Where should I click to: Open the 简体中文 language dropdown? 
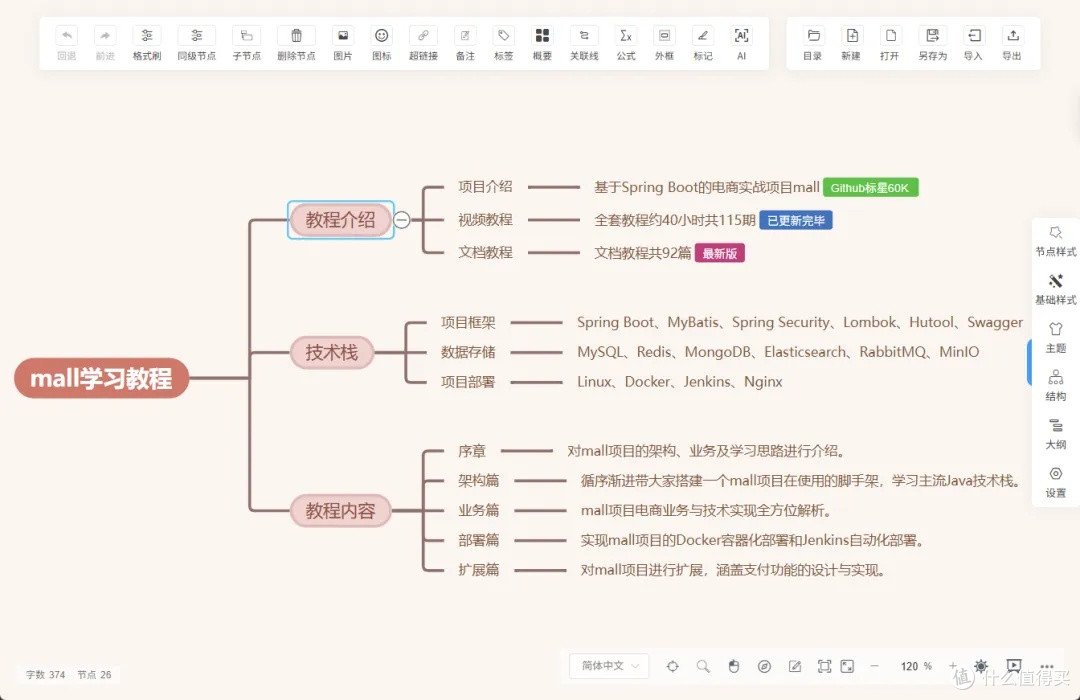click(609, 666)
